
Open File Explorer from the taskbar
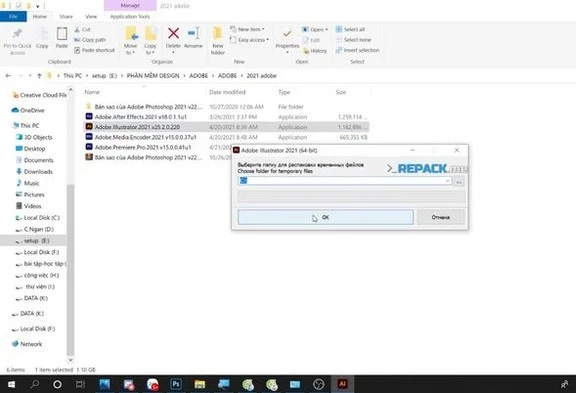tap(200, 384)
